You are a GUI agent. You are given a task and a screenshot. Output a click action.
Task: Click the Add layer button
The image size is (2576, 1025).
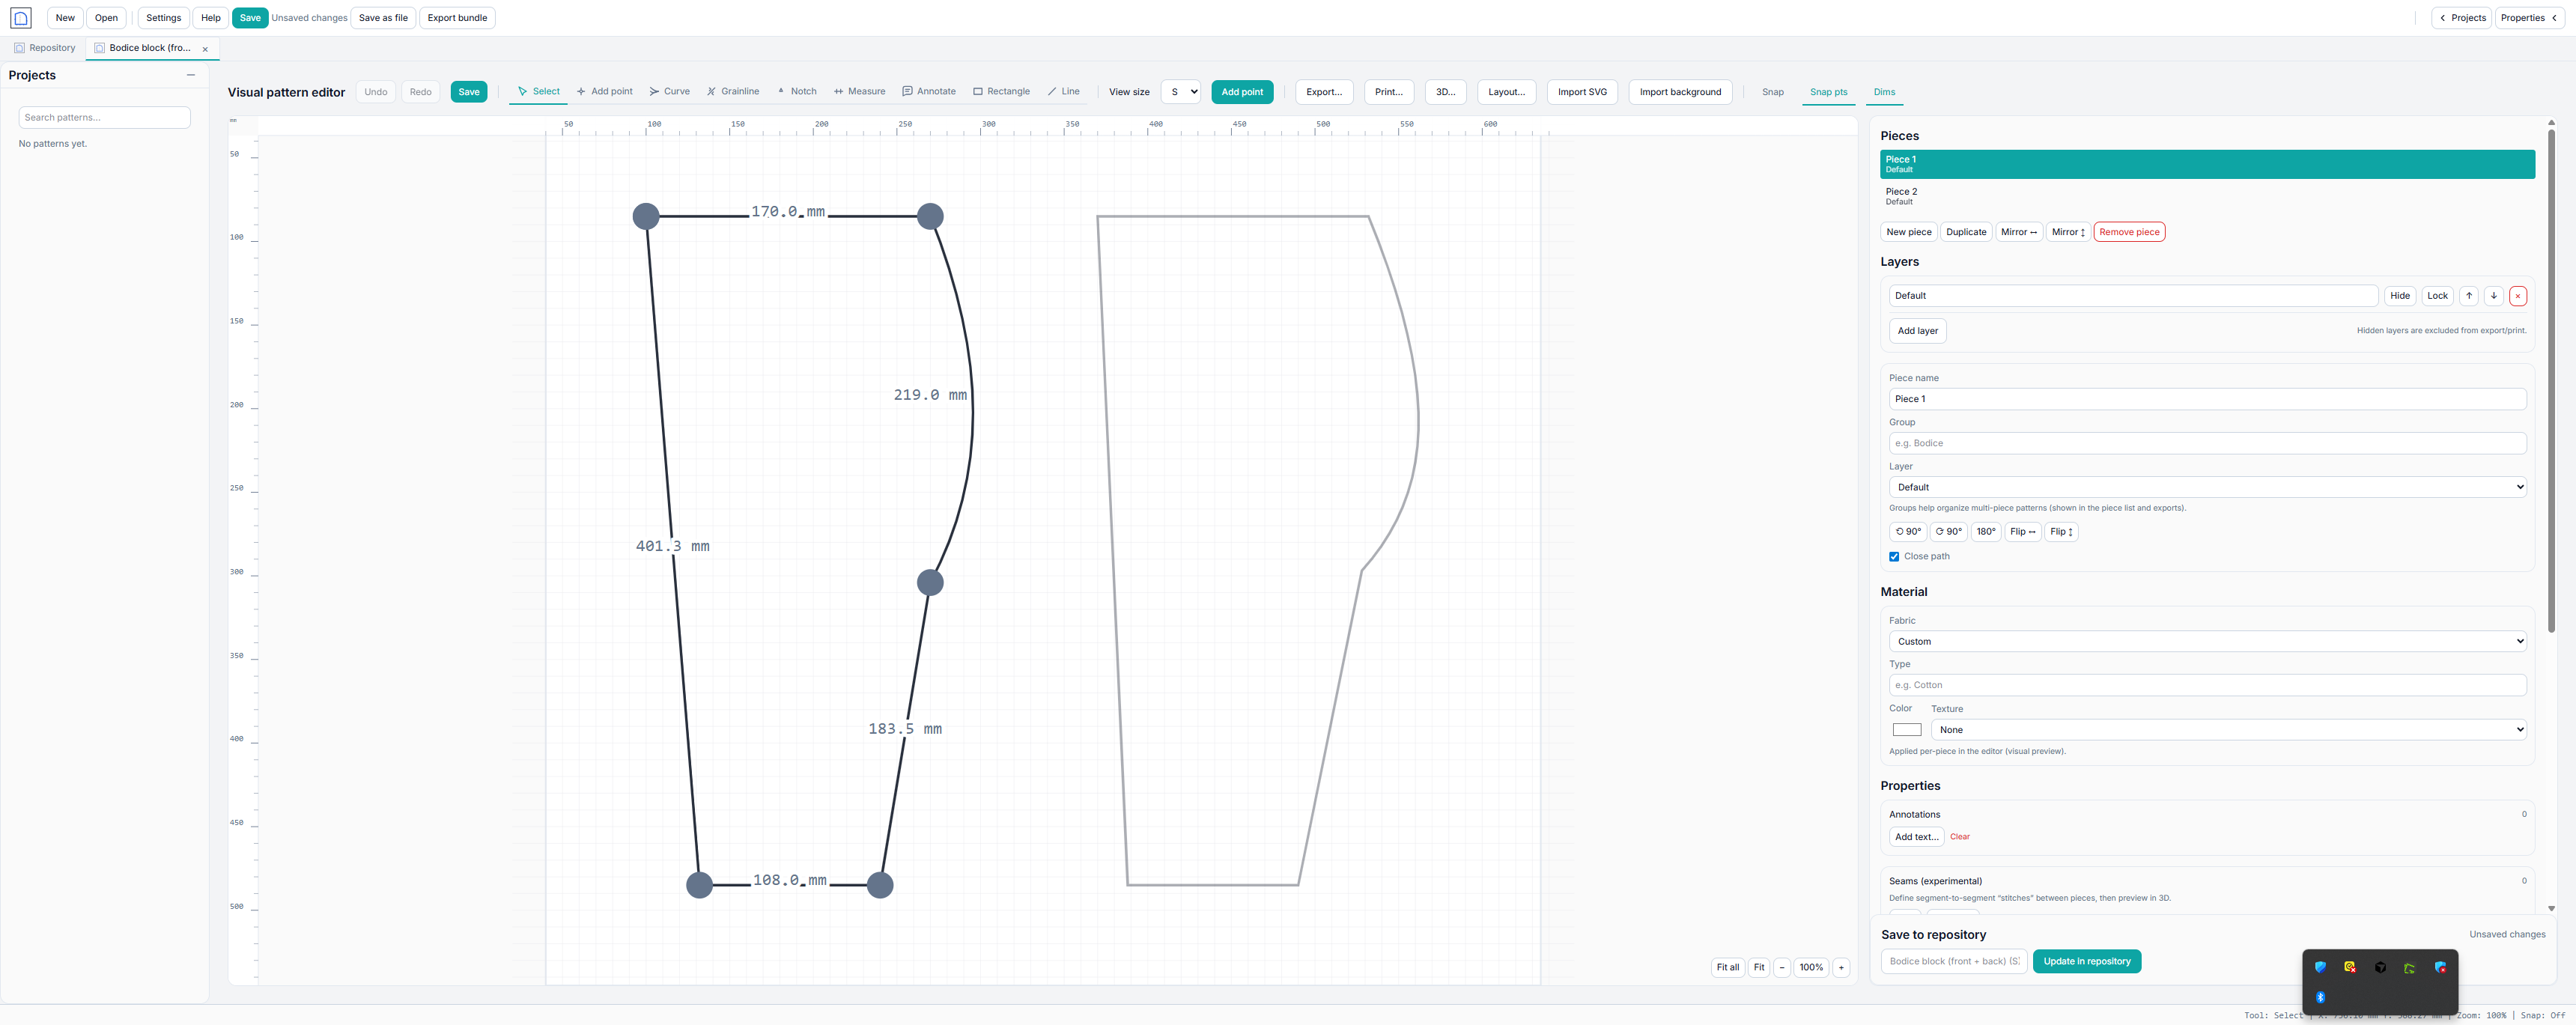1917,331
